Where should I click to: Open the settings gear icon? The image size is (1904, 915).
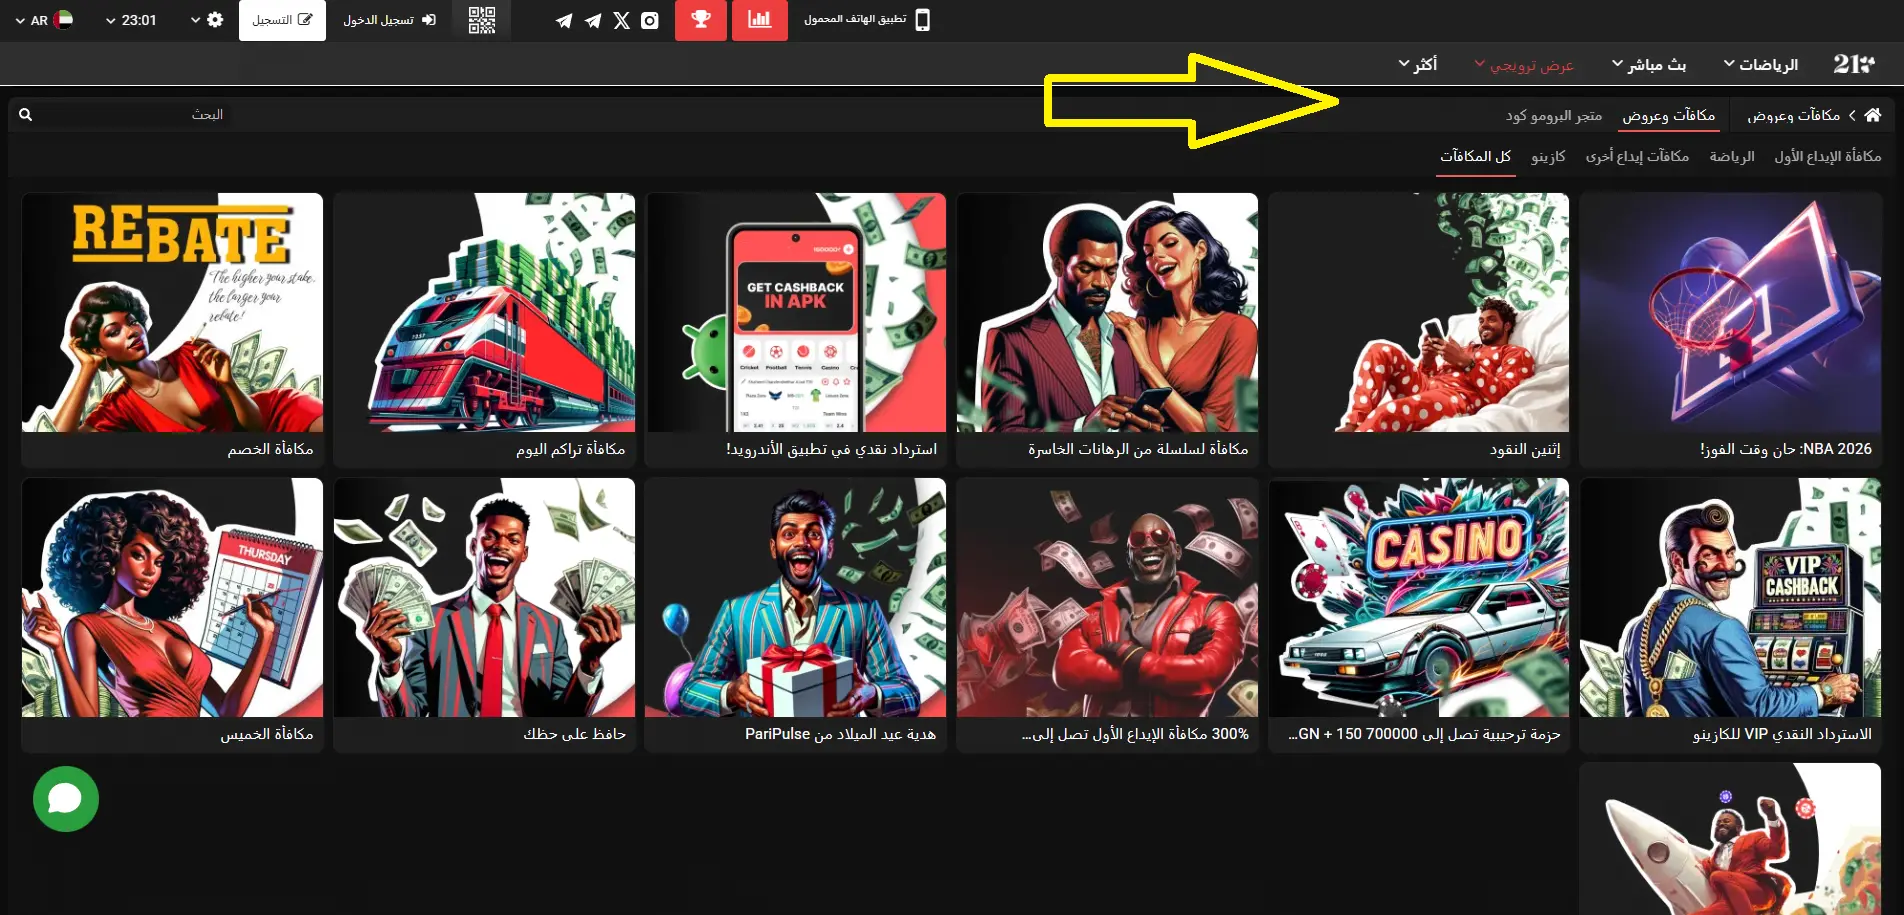click(214, 20)
